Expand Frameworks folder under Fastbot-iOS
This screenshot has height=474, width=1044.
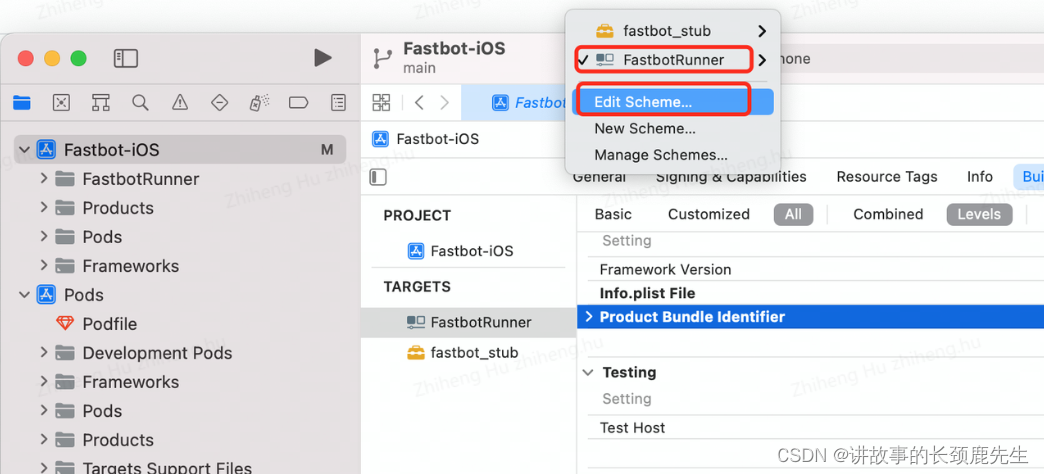coord(44,266)
